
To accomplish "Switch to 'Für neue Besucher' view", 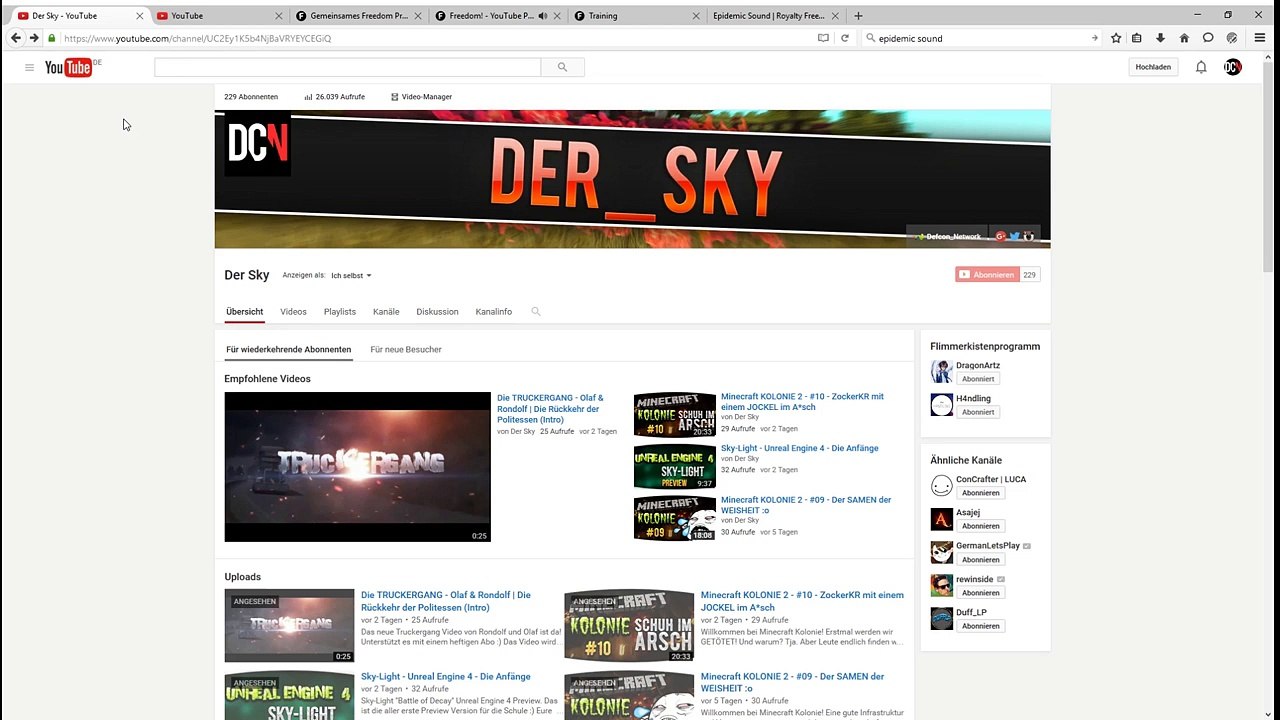I will (406, 349).
